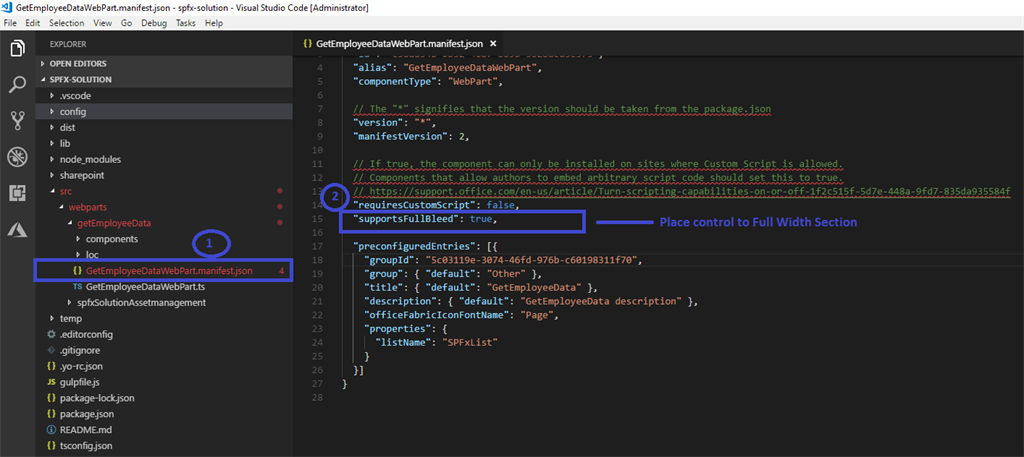Open the Azure view icon

pyautogui.click(x=18, y=228)
